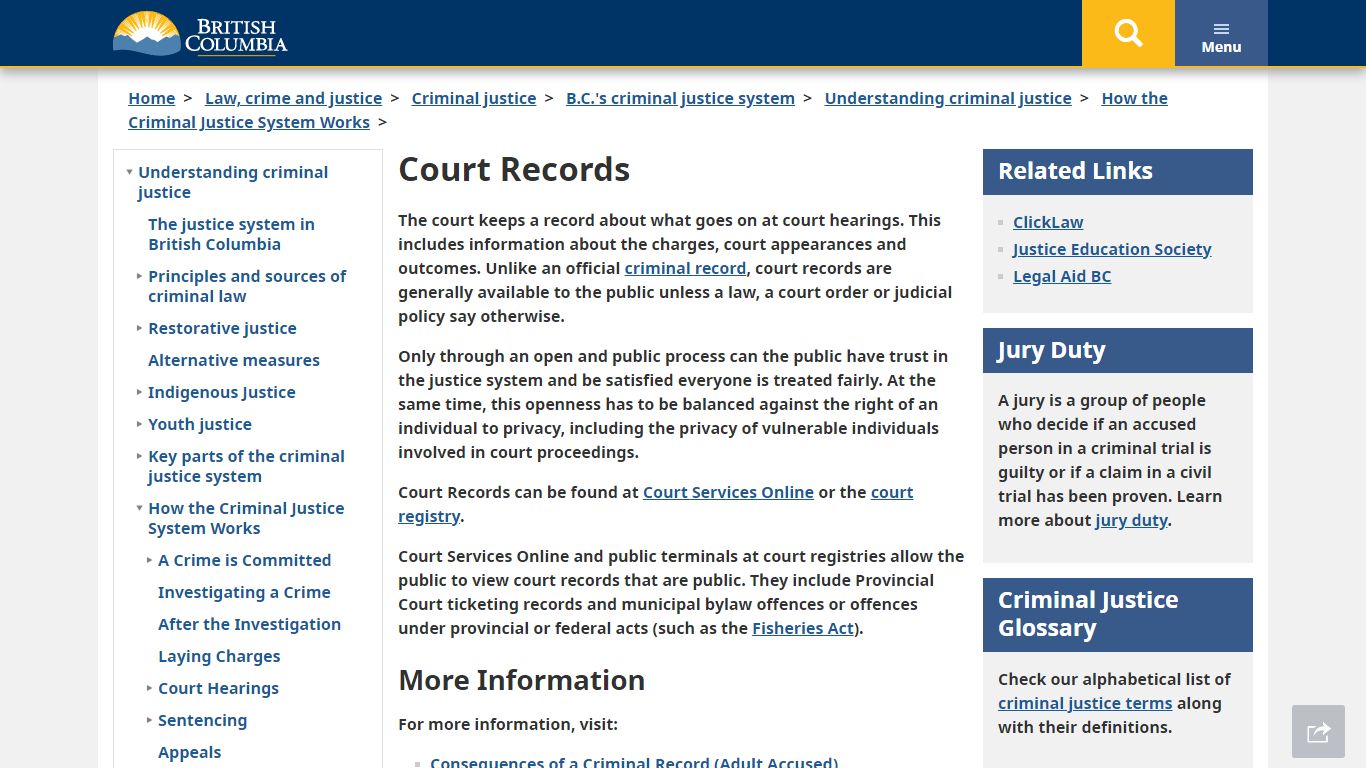Select After the Investigation in sidebar
Image resolution: width=1366 pixels, height=768 pixels.
click(x=249, y=624)
